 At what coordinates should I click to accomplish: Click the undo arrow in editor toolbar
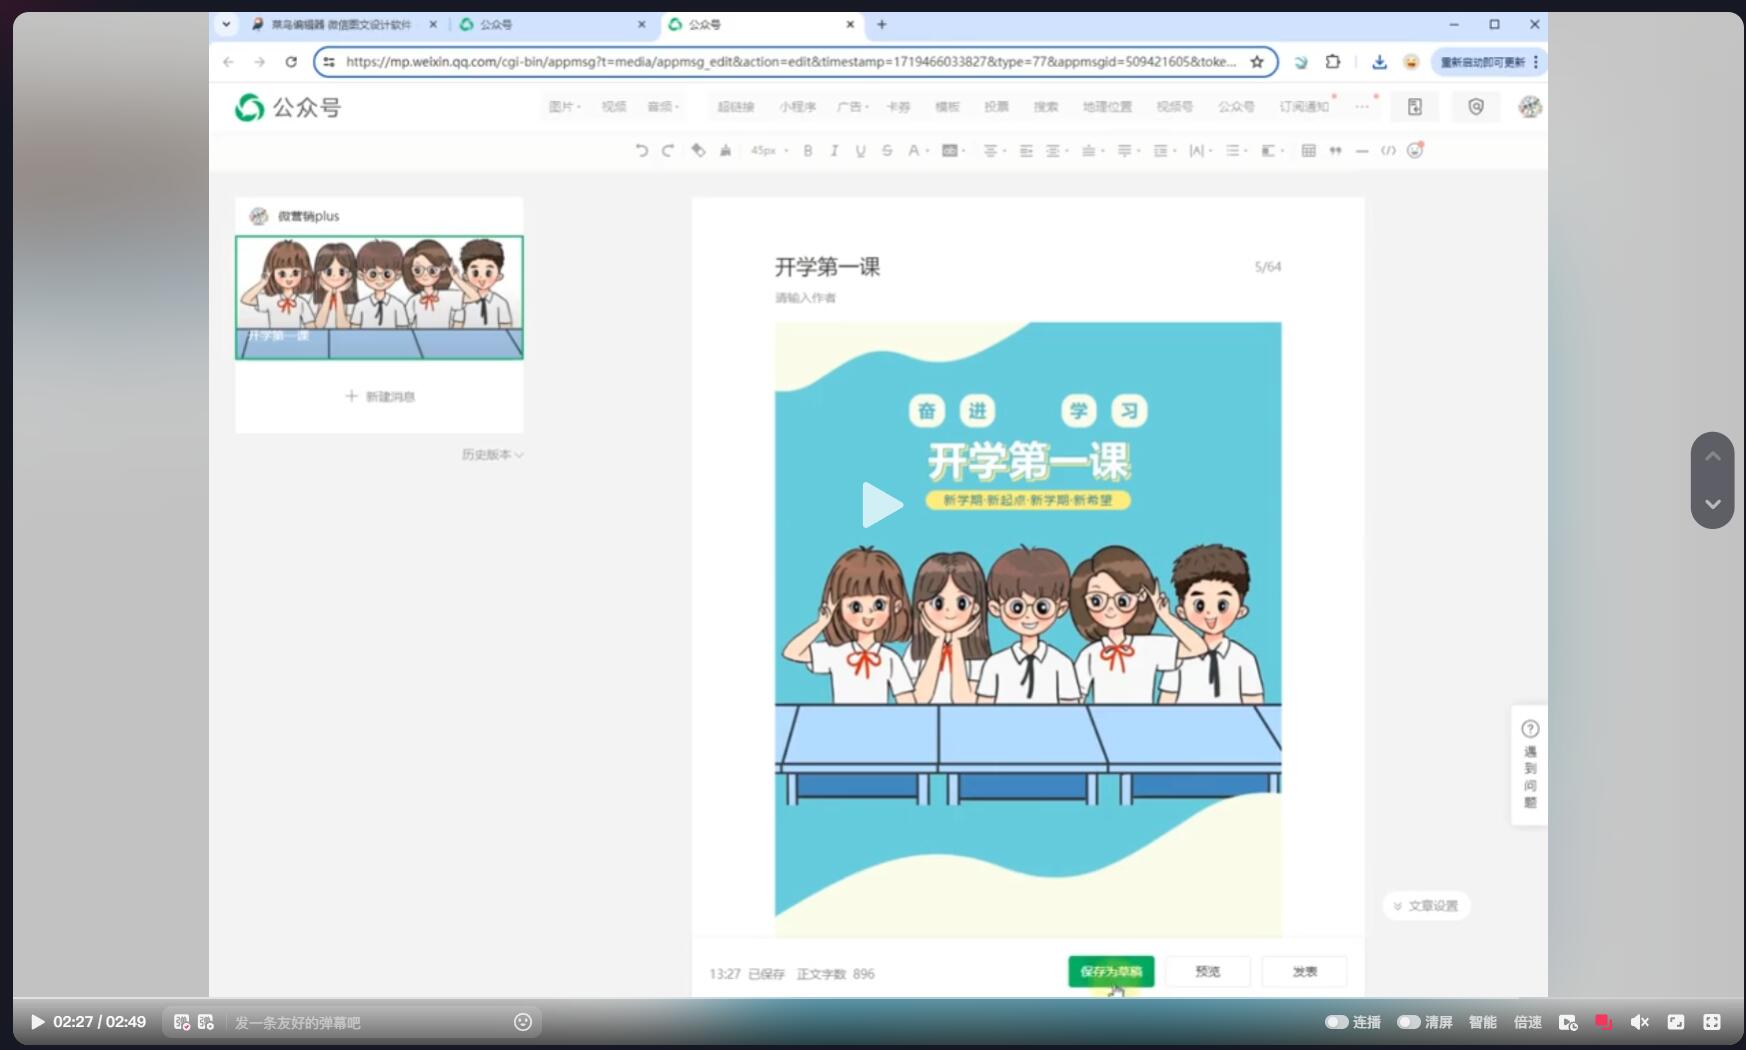click(x=641, y=151)
